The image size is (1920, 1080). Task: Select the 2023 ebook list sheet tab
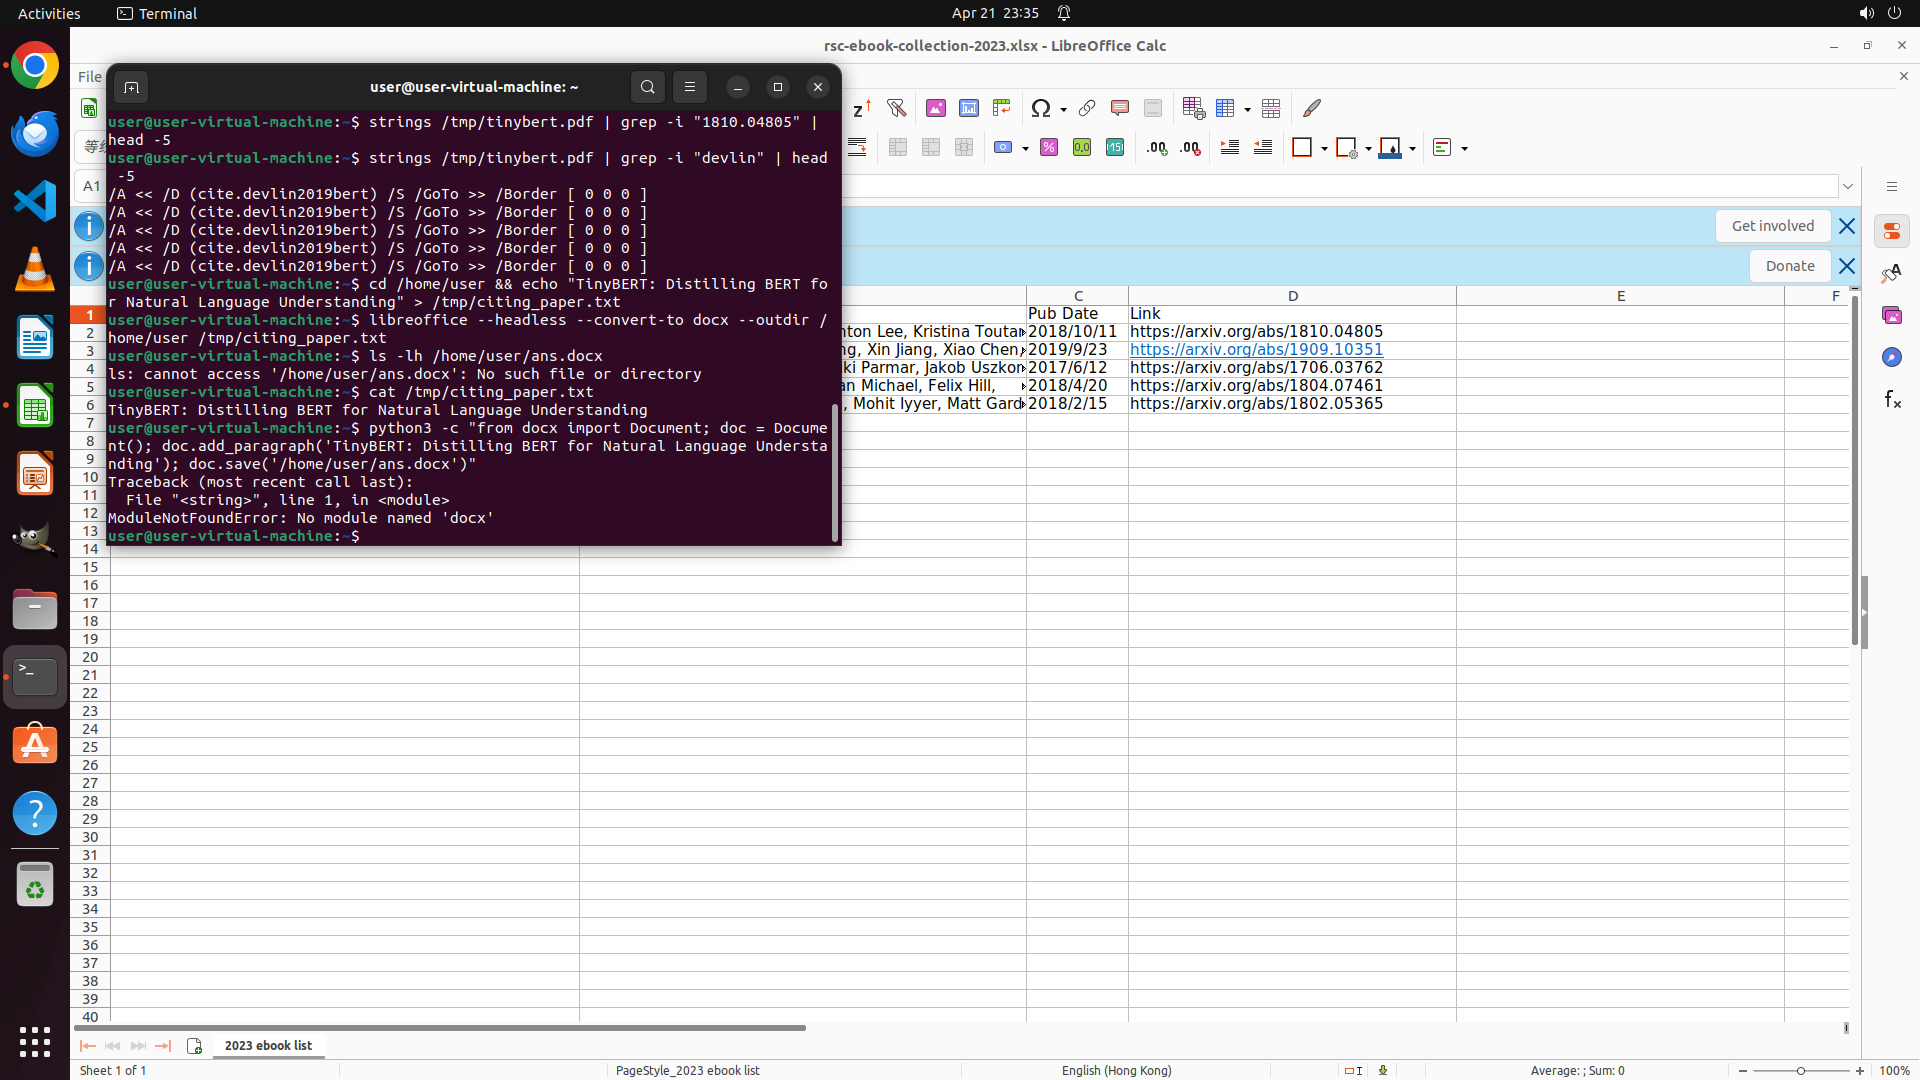click(268, 1045)
